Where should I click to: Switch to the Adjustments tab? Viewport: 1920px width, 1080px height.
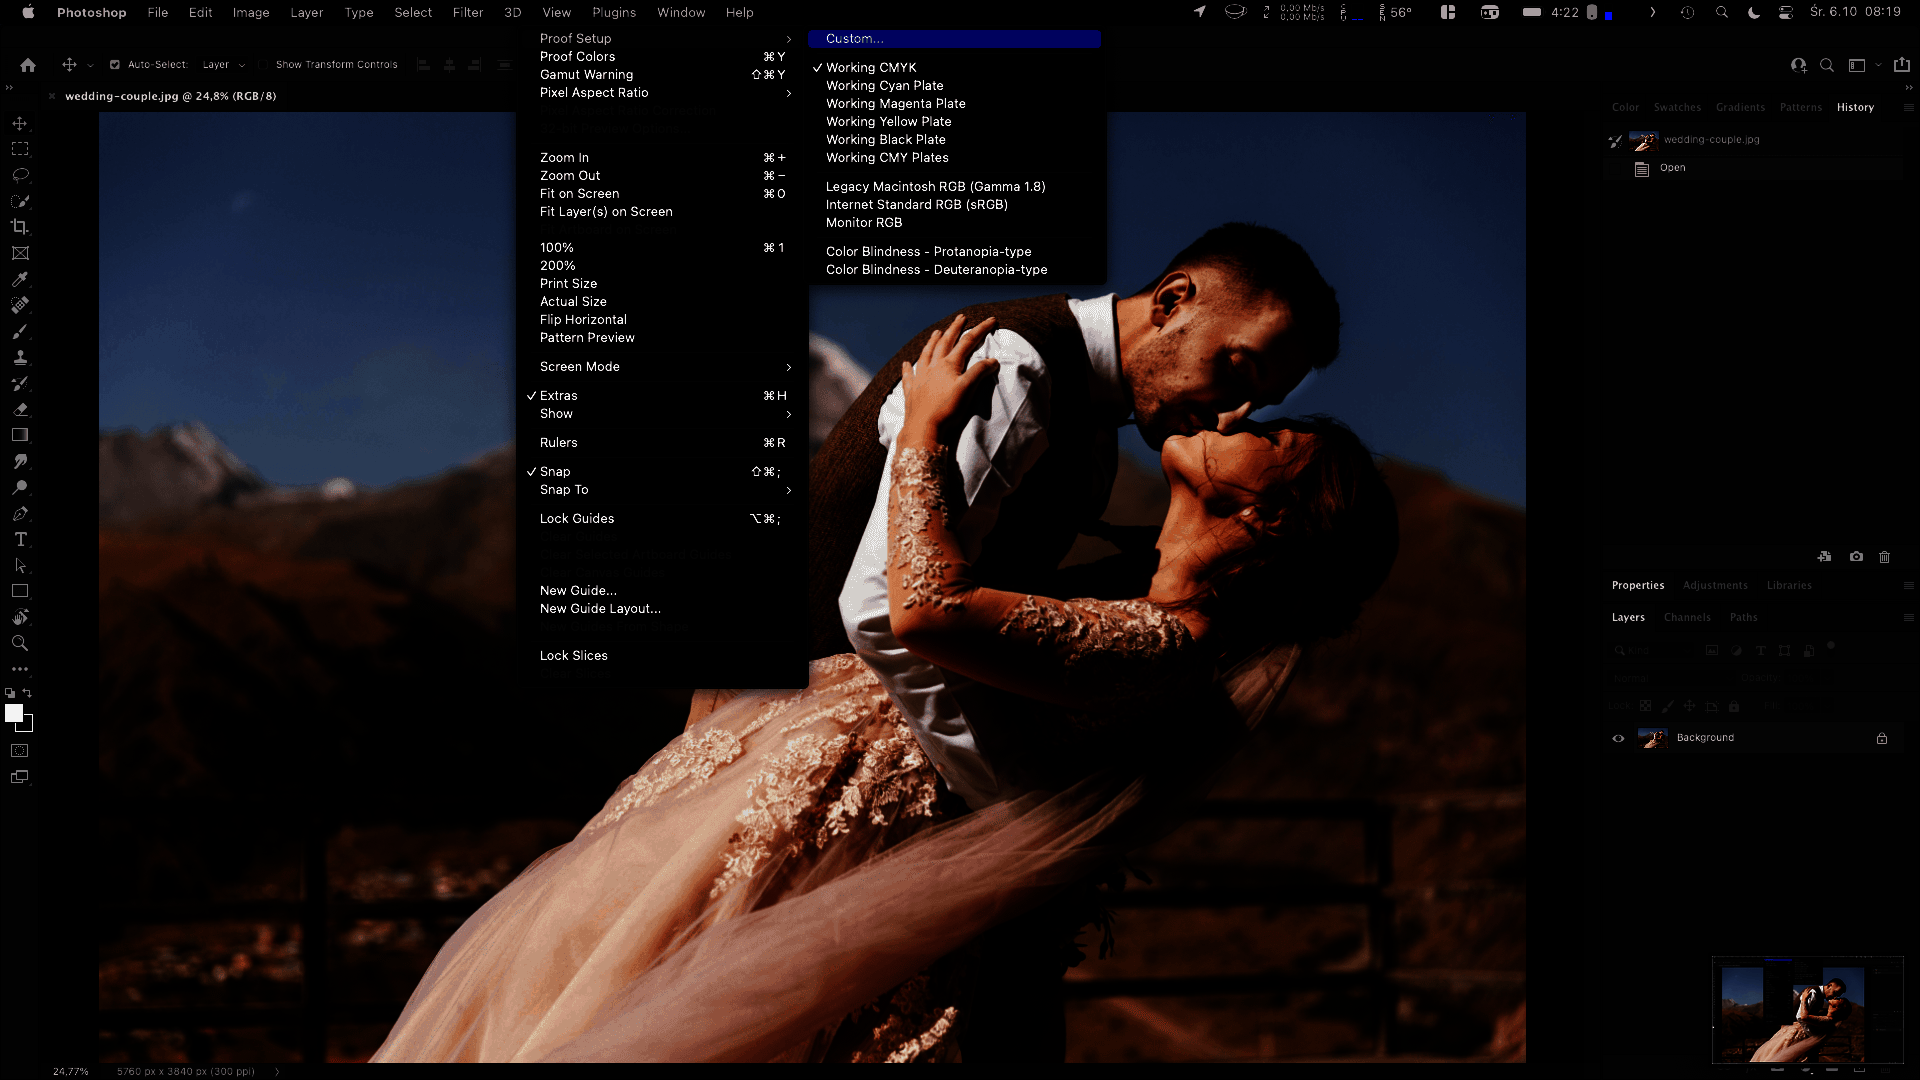click(1715, 586)
